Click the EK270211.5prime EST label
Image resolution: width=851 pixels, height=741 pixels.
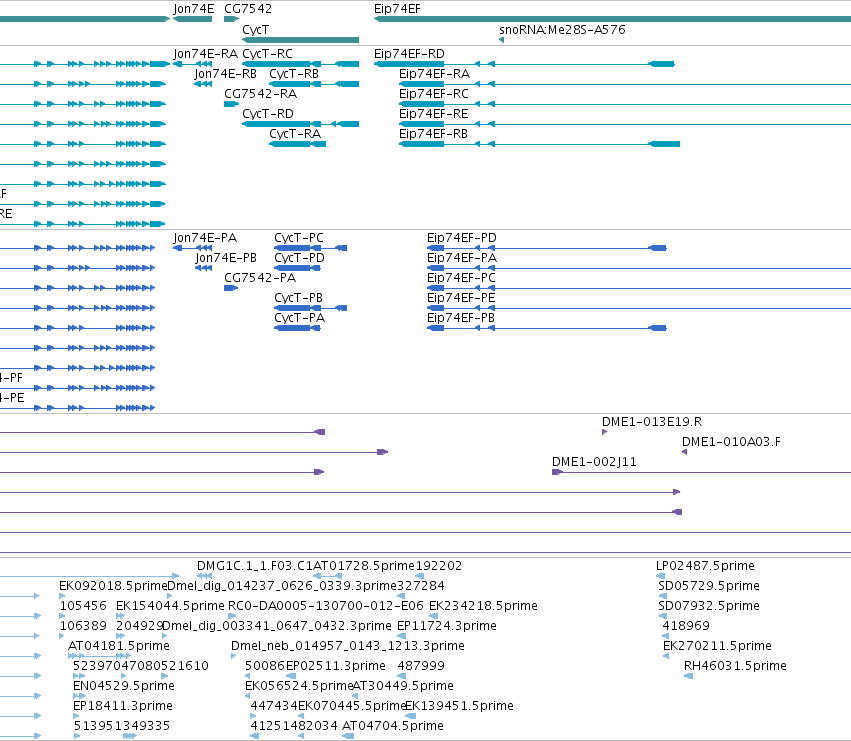tap(717, 647)
